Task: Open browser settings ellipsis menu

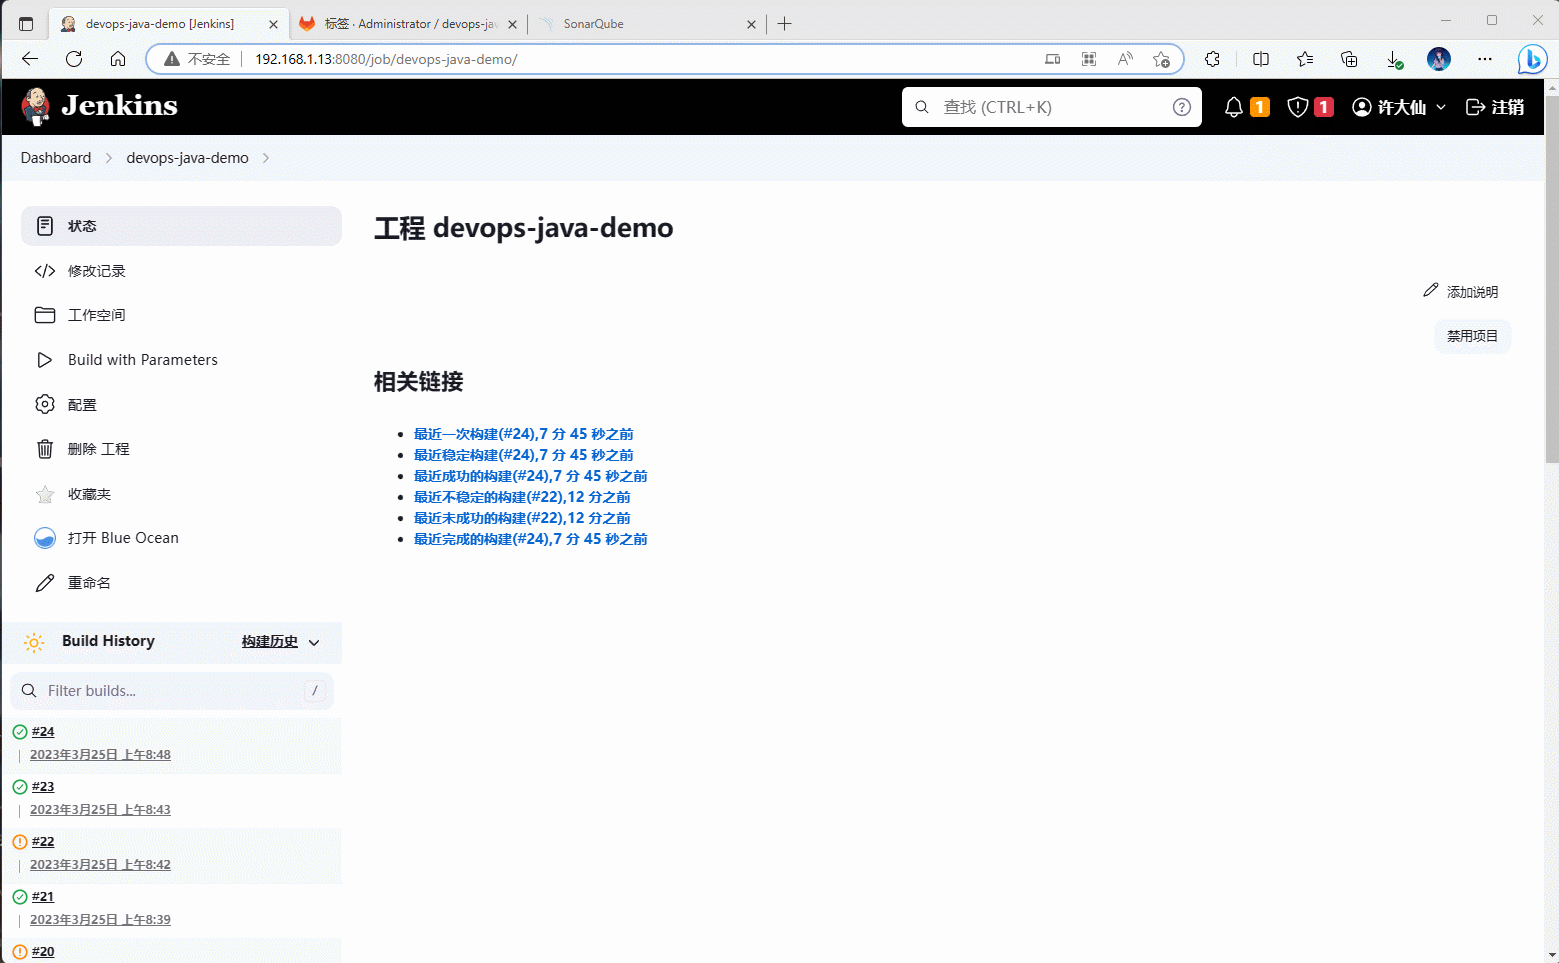Action: pyautogui.click(x=1484, y=59)
